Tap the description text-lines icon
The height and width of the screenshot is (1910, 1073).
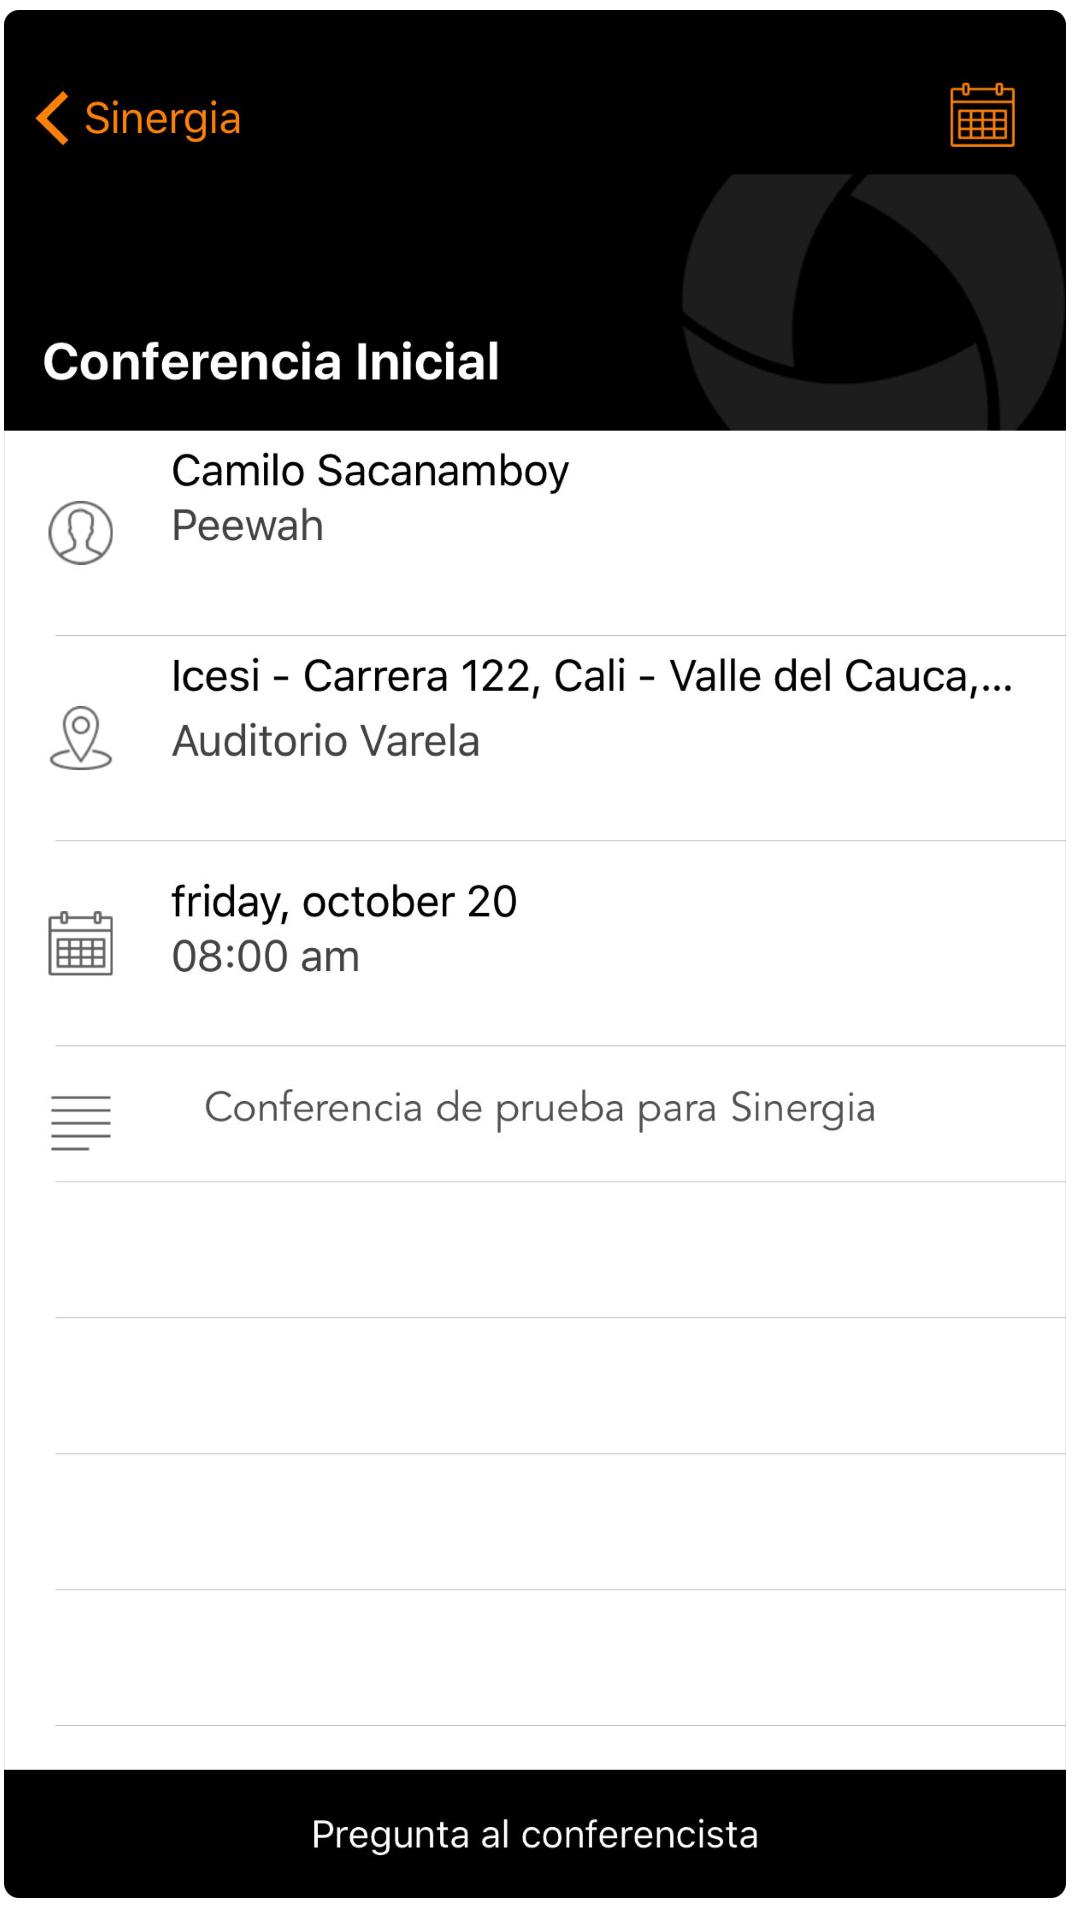81,1122
